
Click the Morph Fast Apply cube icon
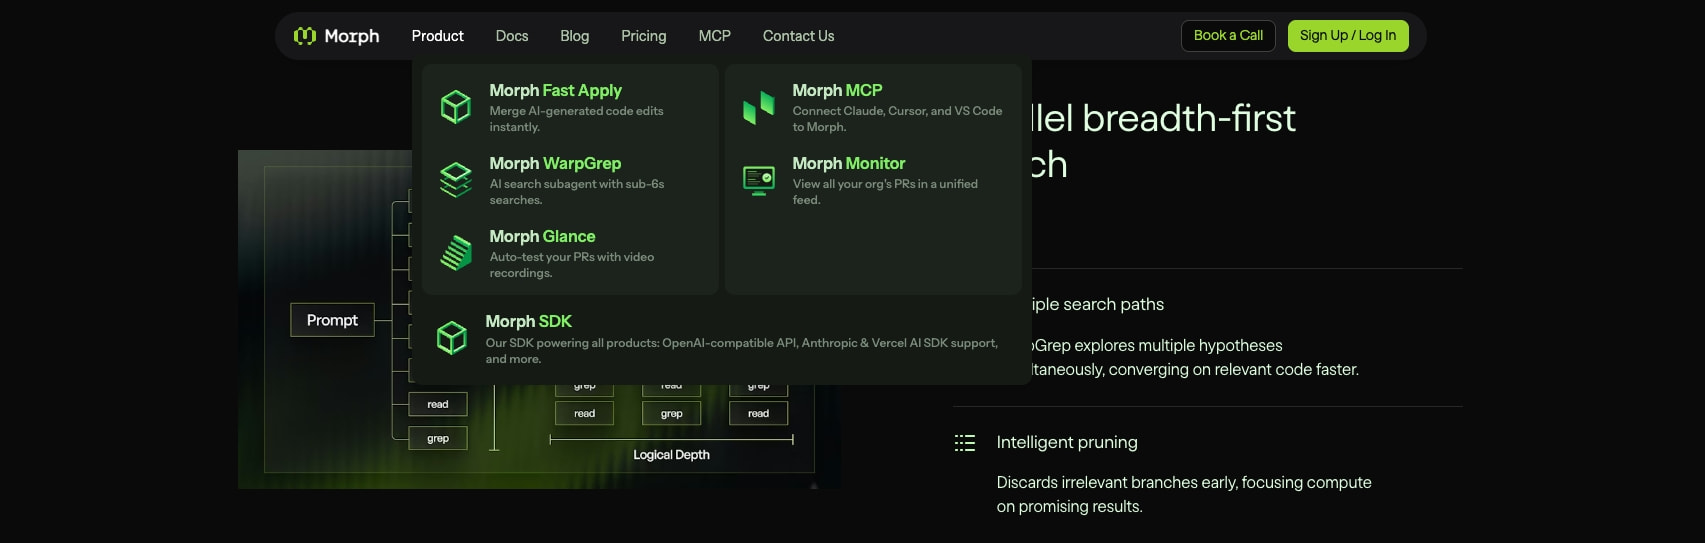pyautogui.click(x=456, y=107)
